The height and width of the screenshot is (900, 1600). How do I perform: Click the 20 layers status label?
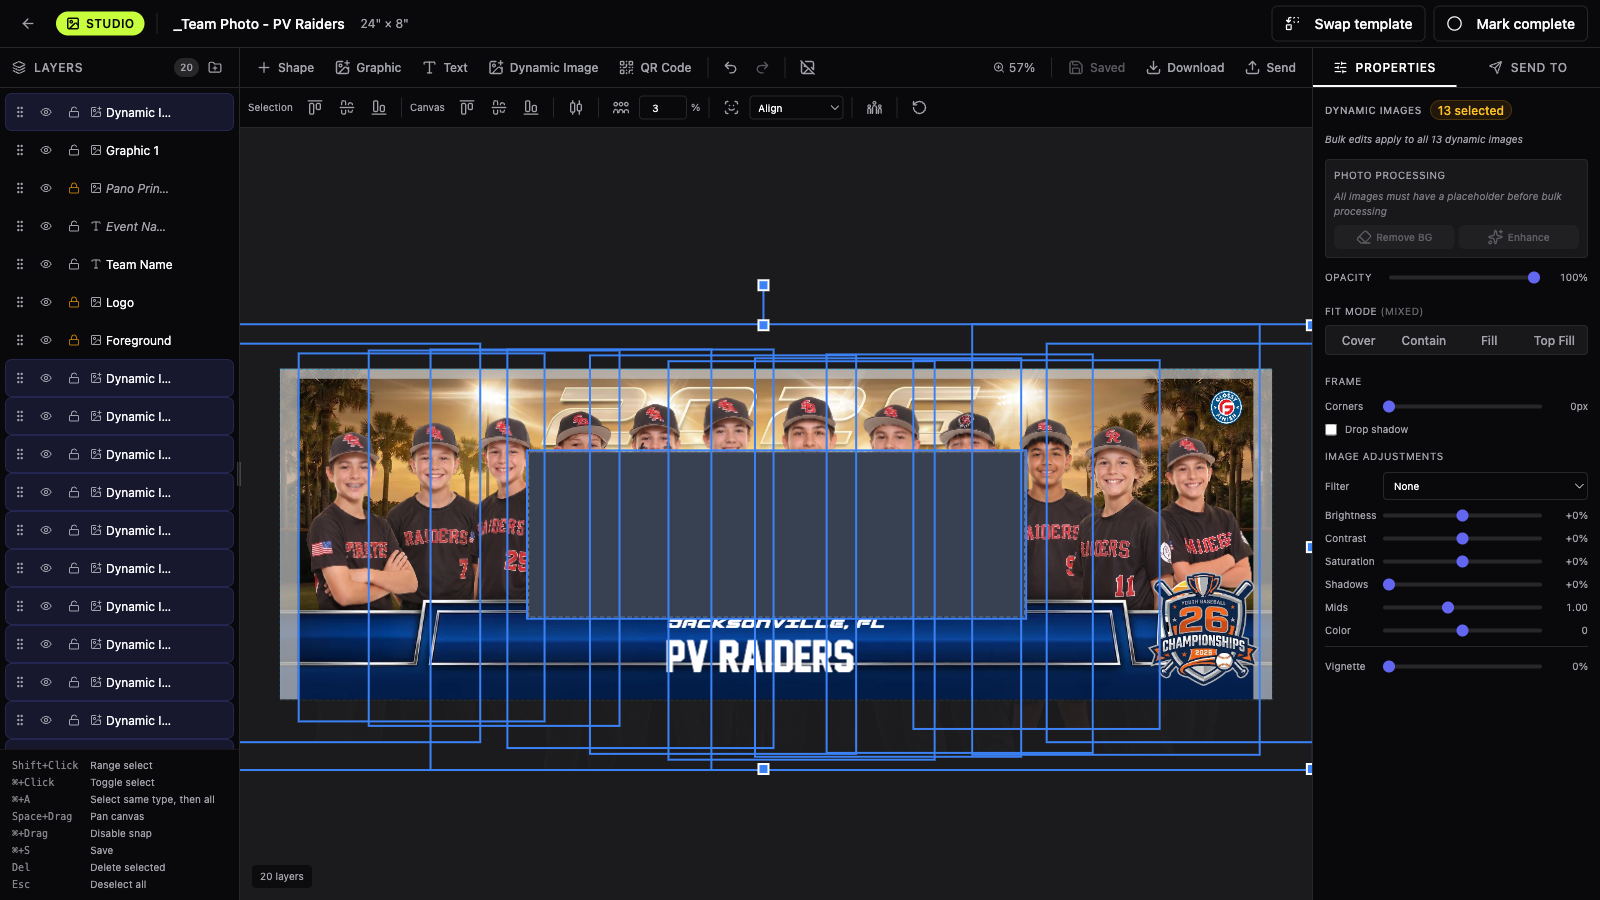(282, 876)
